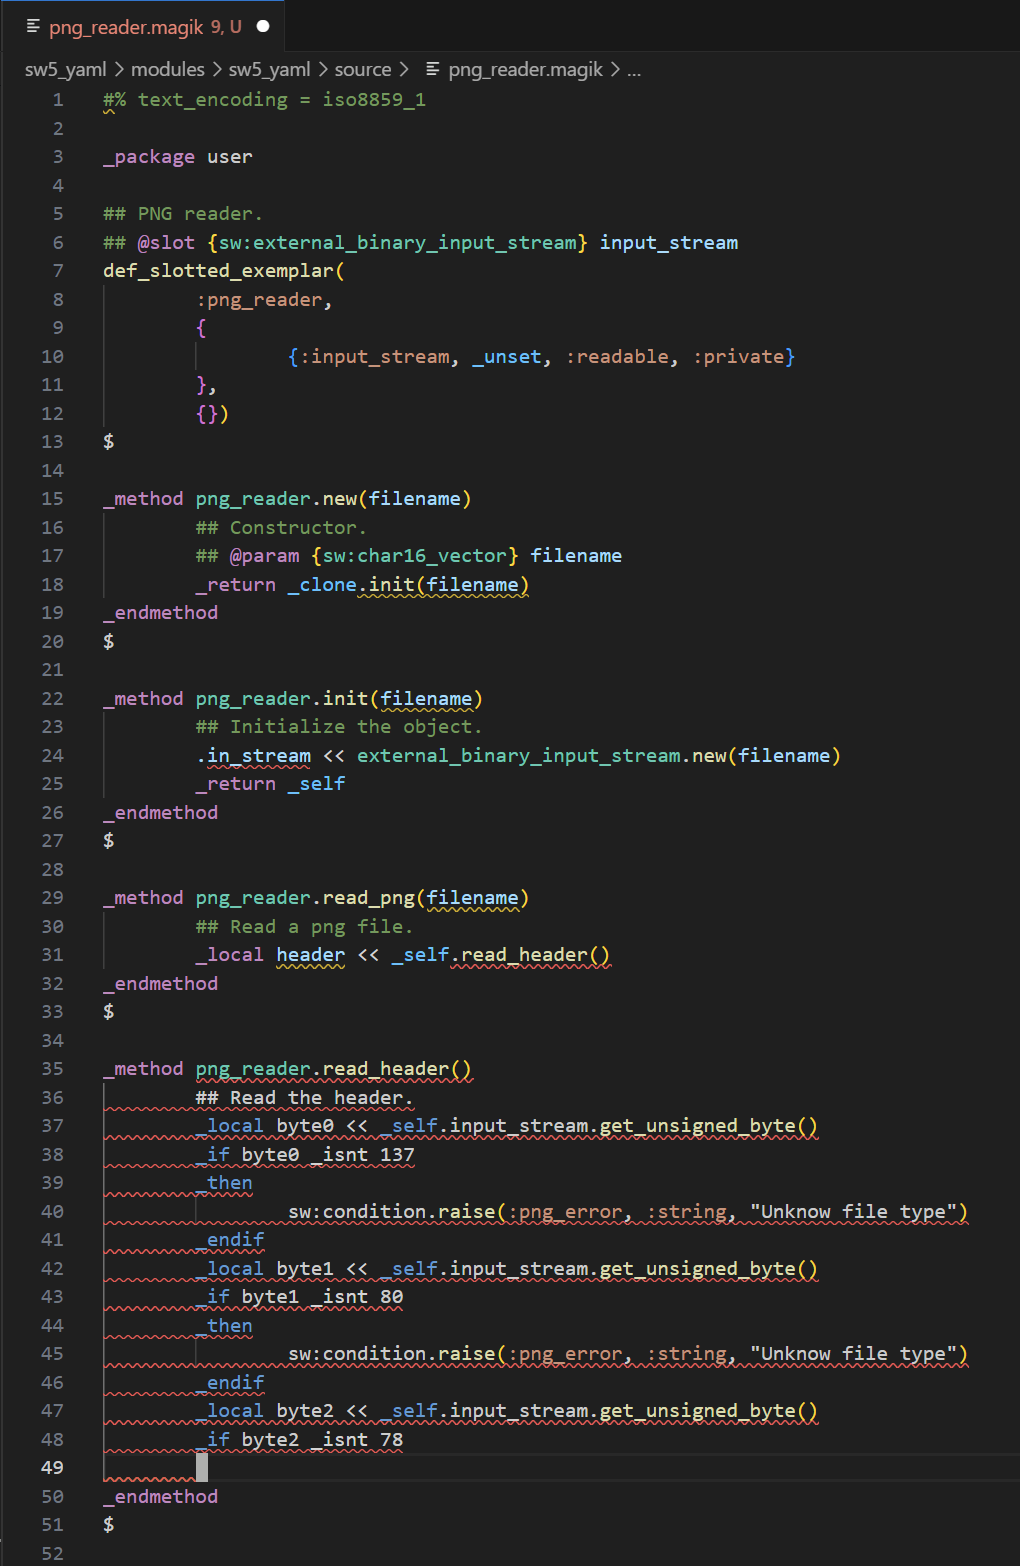1020x1566 pixels.
Task: Open the first sw5_yaml breadcrumb folder
Action: (65, 70)
